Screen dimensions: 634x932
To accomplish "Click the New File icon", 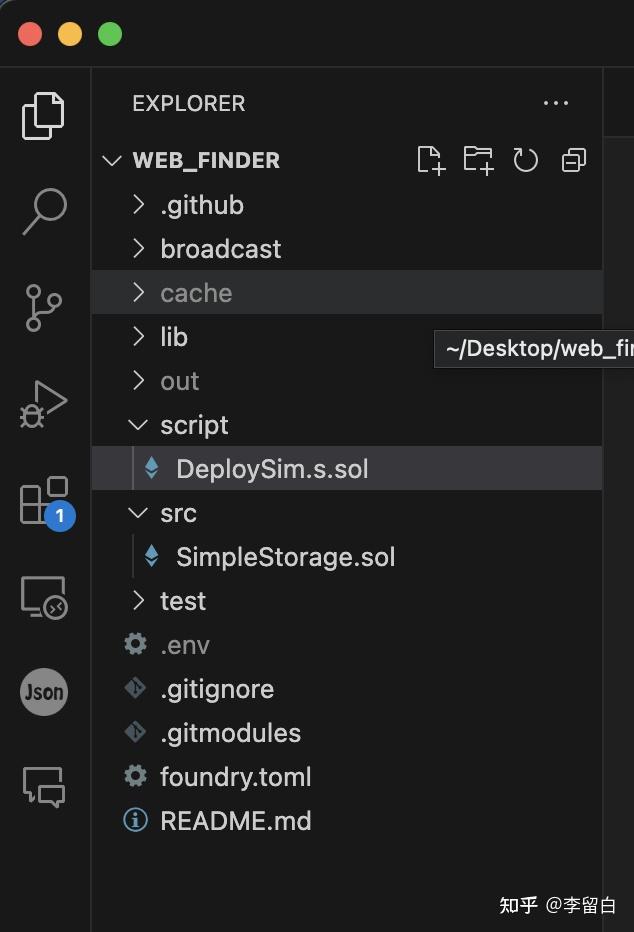I will [x=430, y=160].
